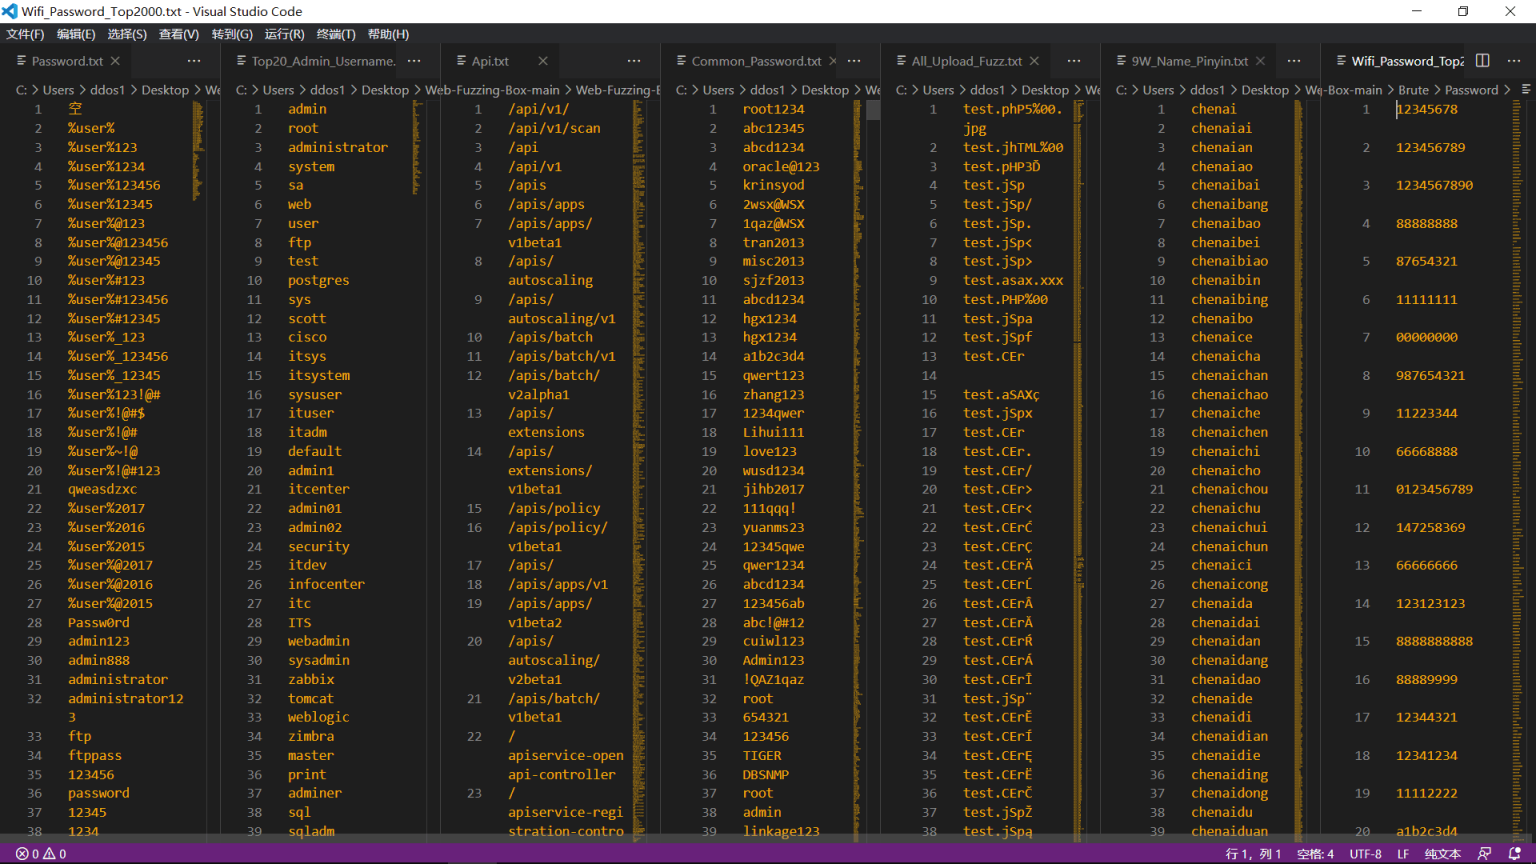Expand the Desktop breadcrumb in first editor

[165, 89]
